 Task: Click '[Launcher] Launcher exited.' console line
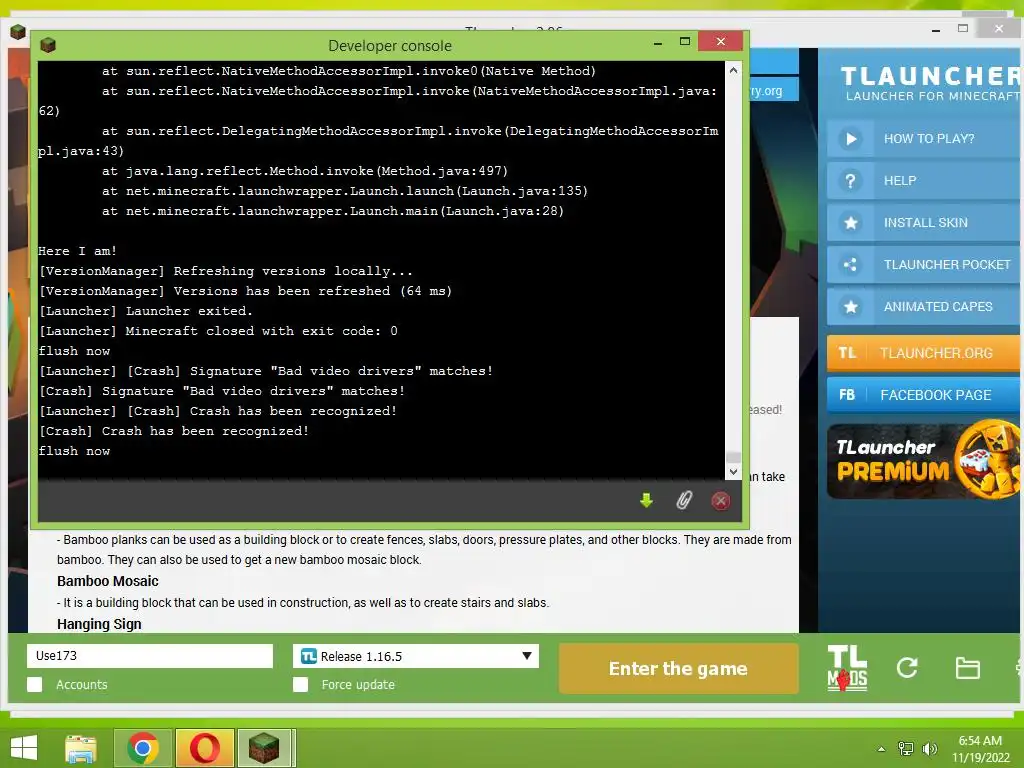tap(146, 311)
